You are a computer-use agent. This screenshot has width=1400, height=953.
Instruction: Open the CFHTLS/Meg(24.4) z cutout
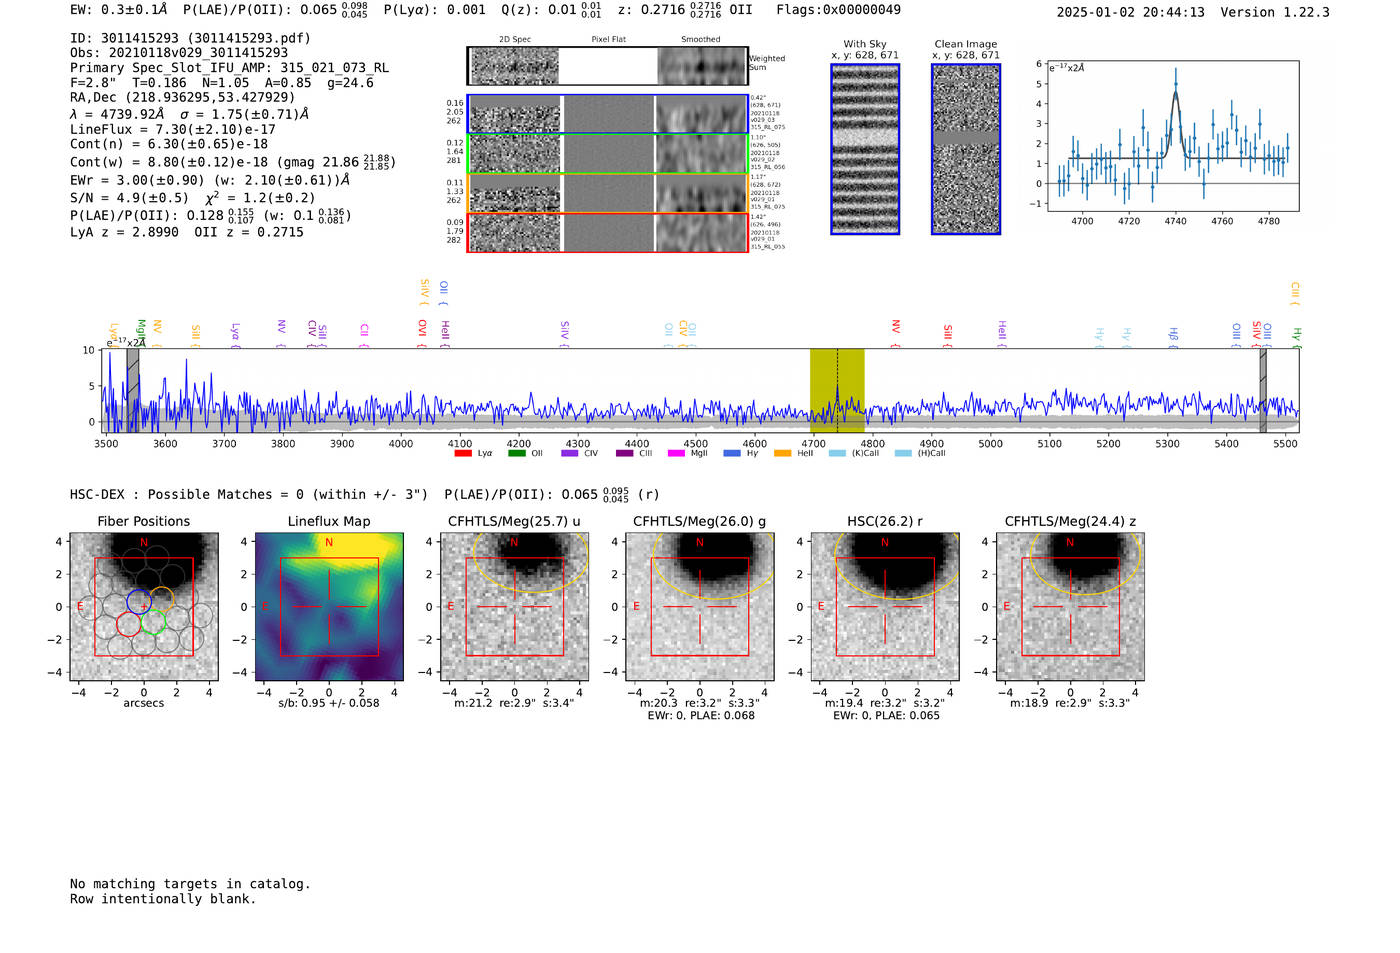point(1070,606)
